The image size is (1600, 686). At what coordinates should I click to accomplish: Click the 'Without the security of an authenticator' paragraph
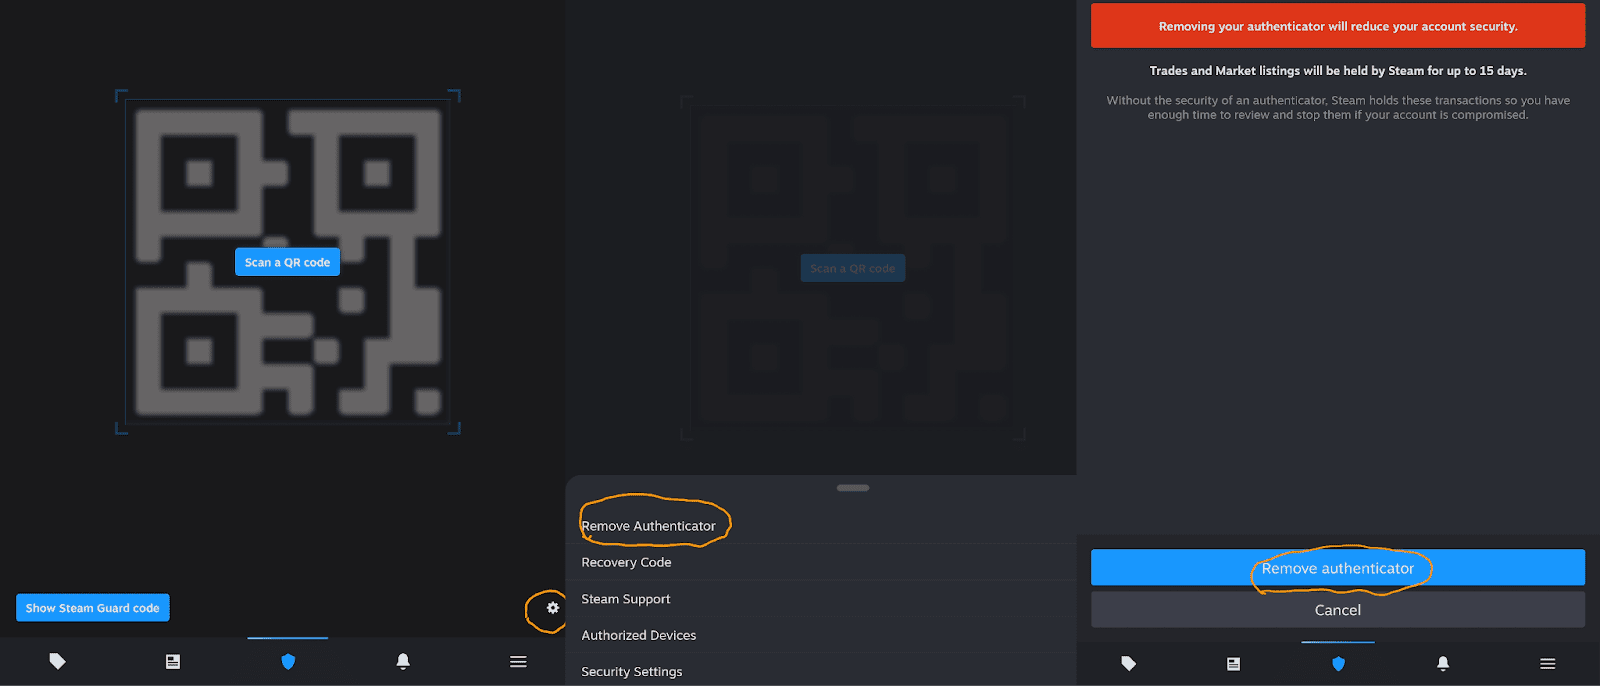(1338, 108)
